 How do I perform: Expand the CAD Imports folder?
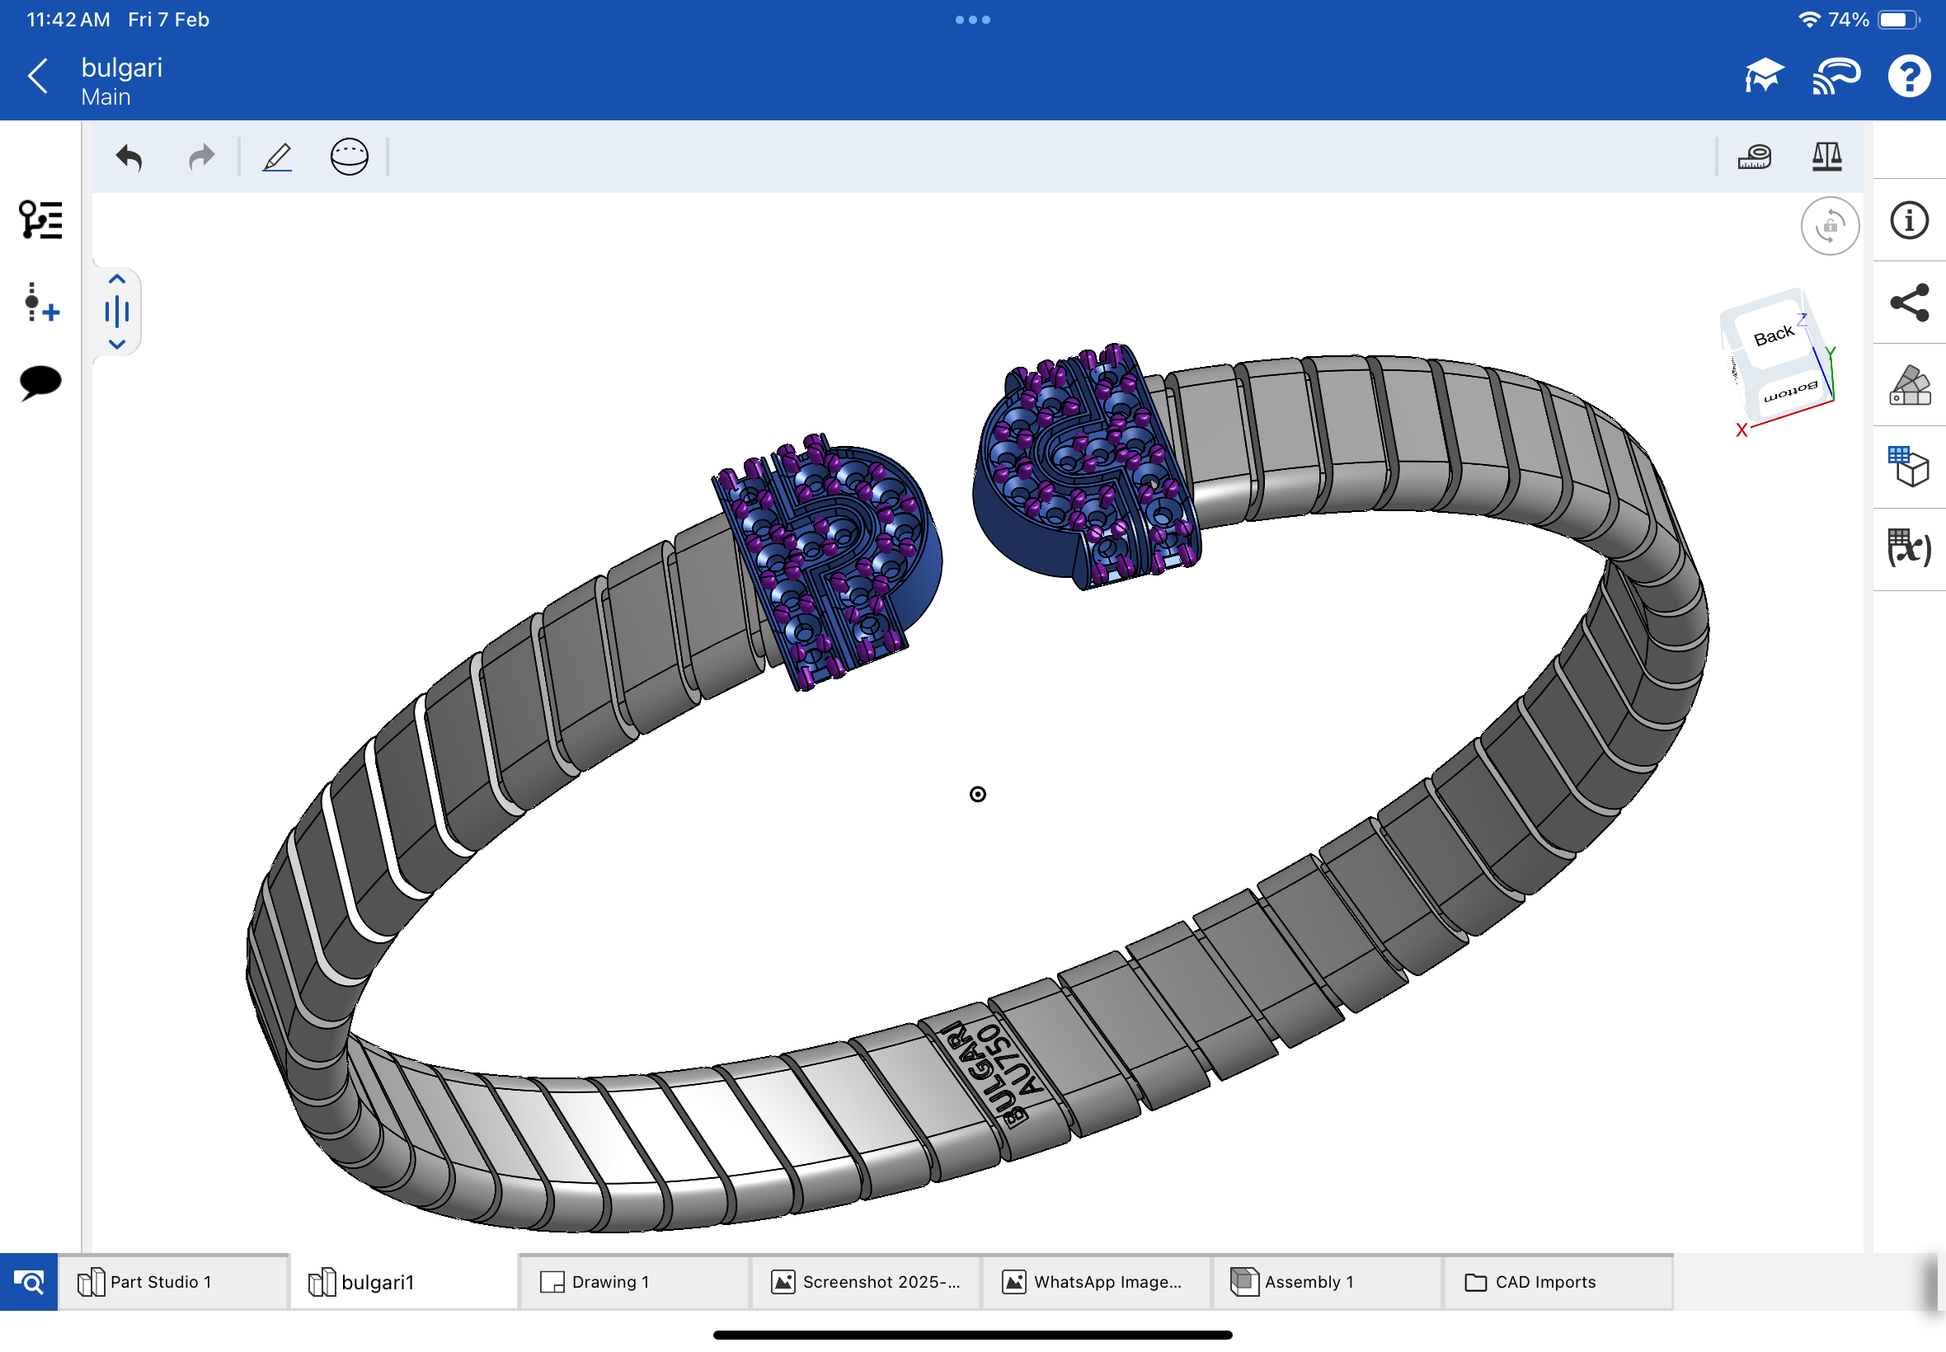pos(1545,1282)
